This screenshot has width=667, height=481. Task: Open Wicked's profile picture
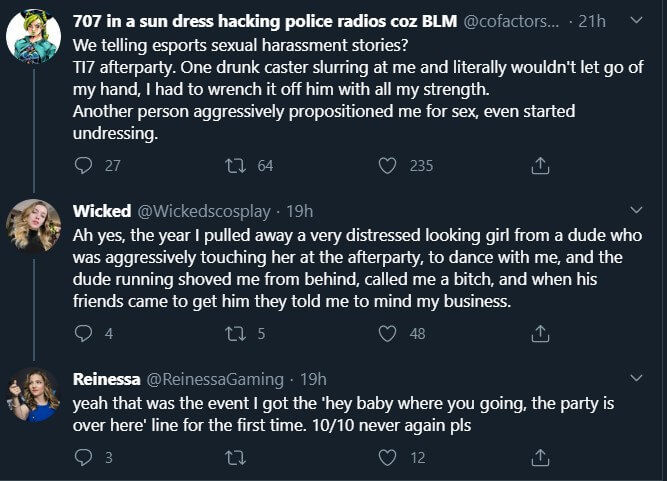tap(33, 226)
